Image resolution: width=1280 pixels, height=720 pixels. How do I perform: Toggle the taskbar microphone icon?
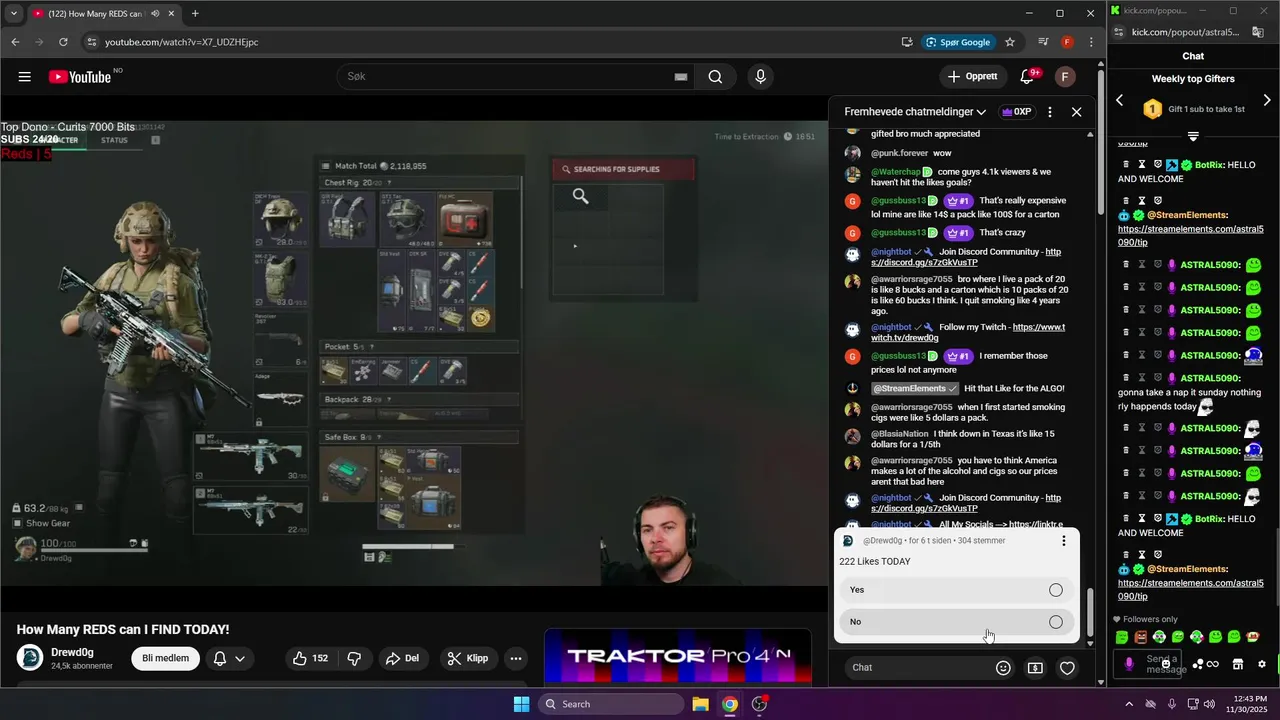point(1172,704)
